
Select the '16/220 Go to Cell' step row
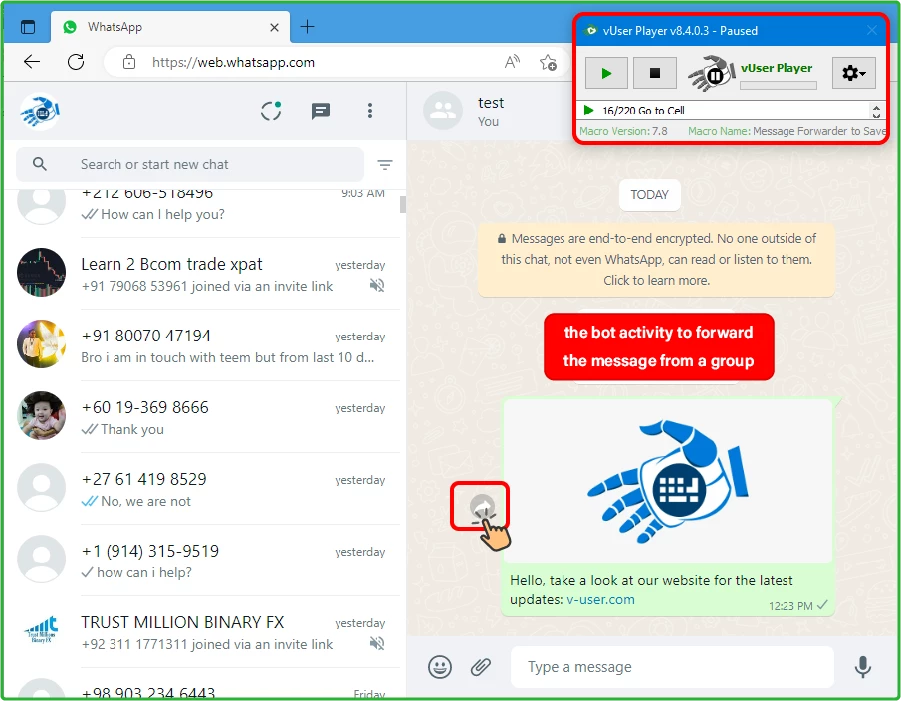point(724,110)
